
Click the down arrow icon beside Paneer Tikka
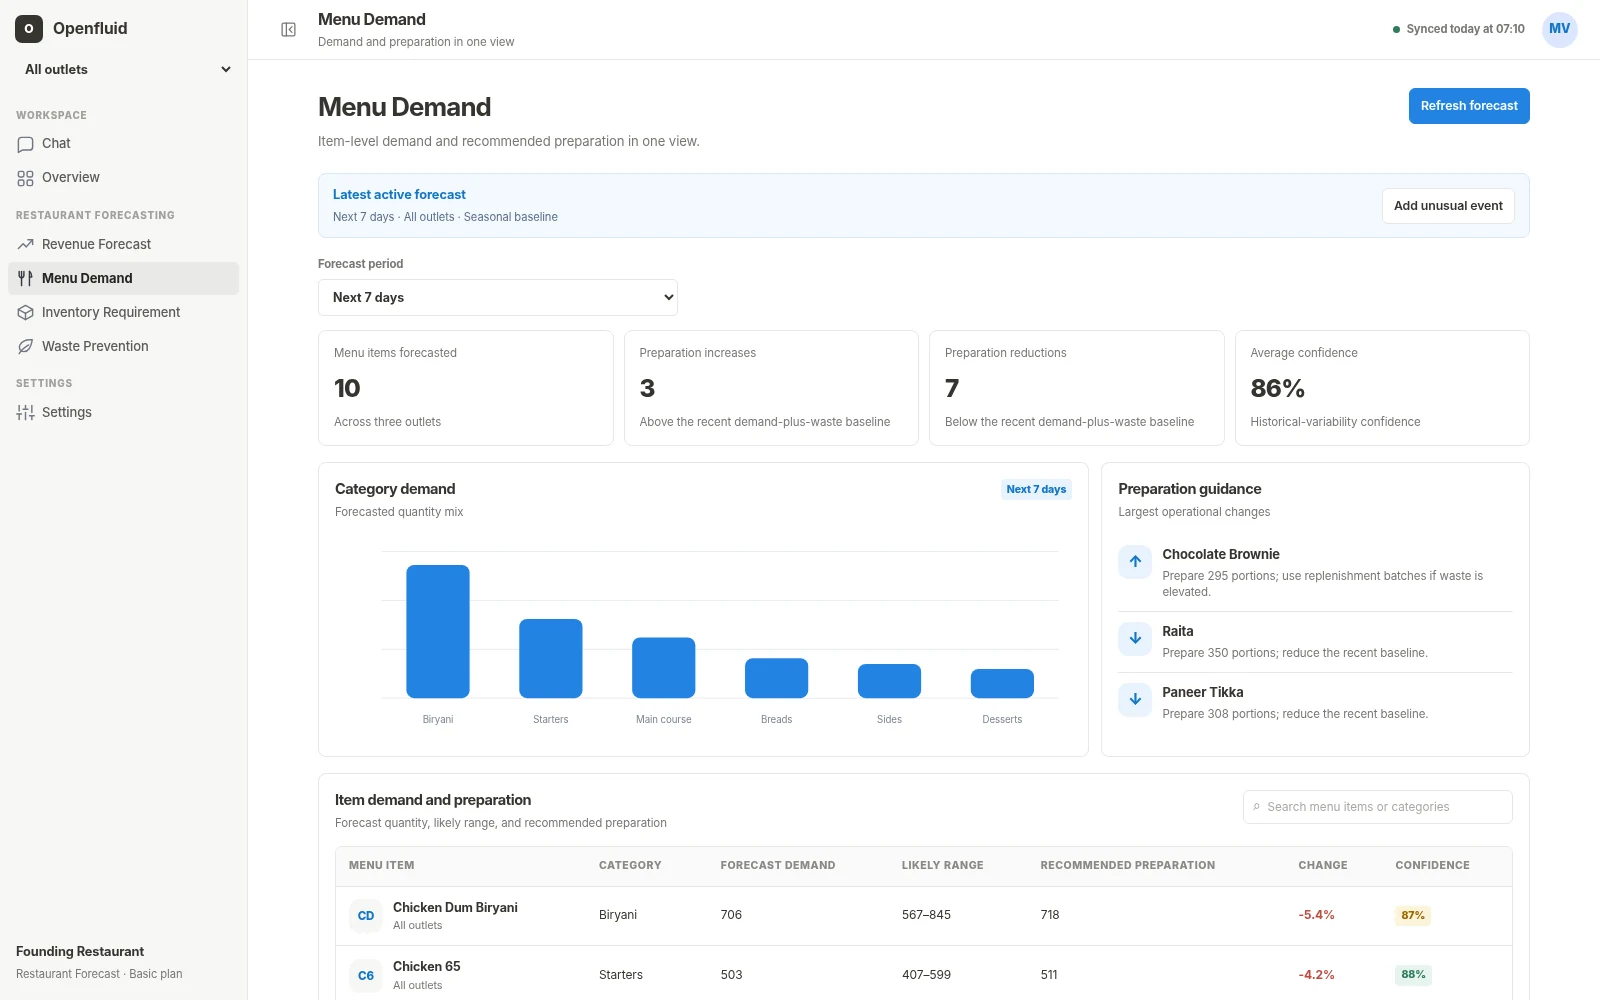(x=1135, y=700)
